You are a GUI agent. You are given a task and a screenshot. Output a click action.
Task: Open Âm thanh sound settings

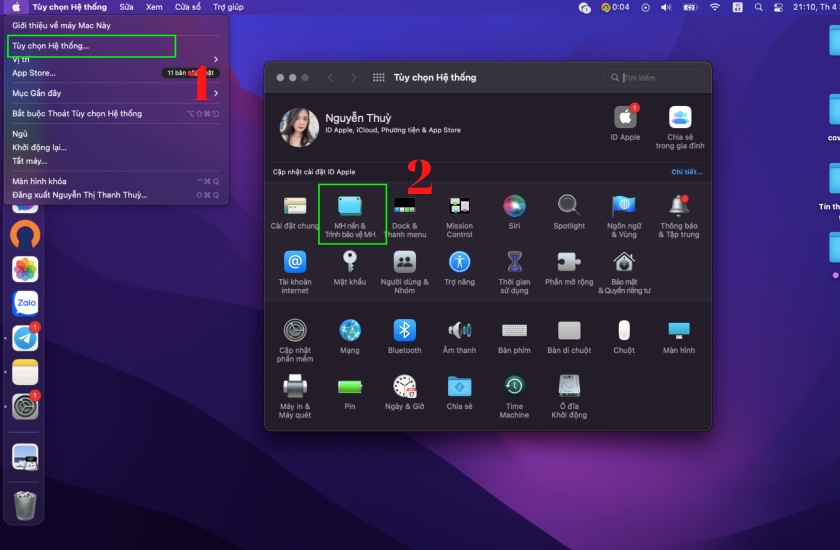[x=459, y=337]
